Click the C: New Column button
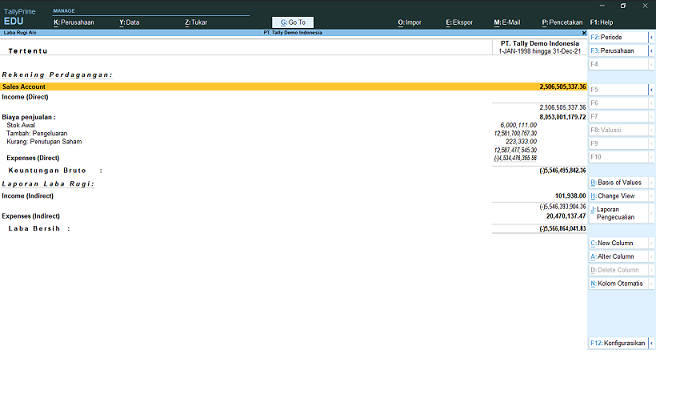 click(x=618, y=243)
